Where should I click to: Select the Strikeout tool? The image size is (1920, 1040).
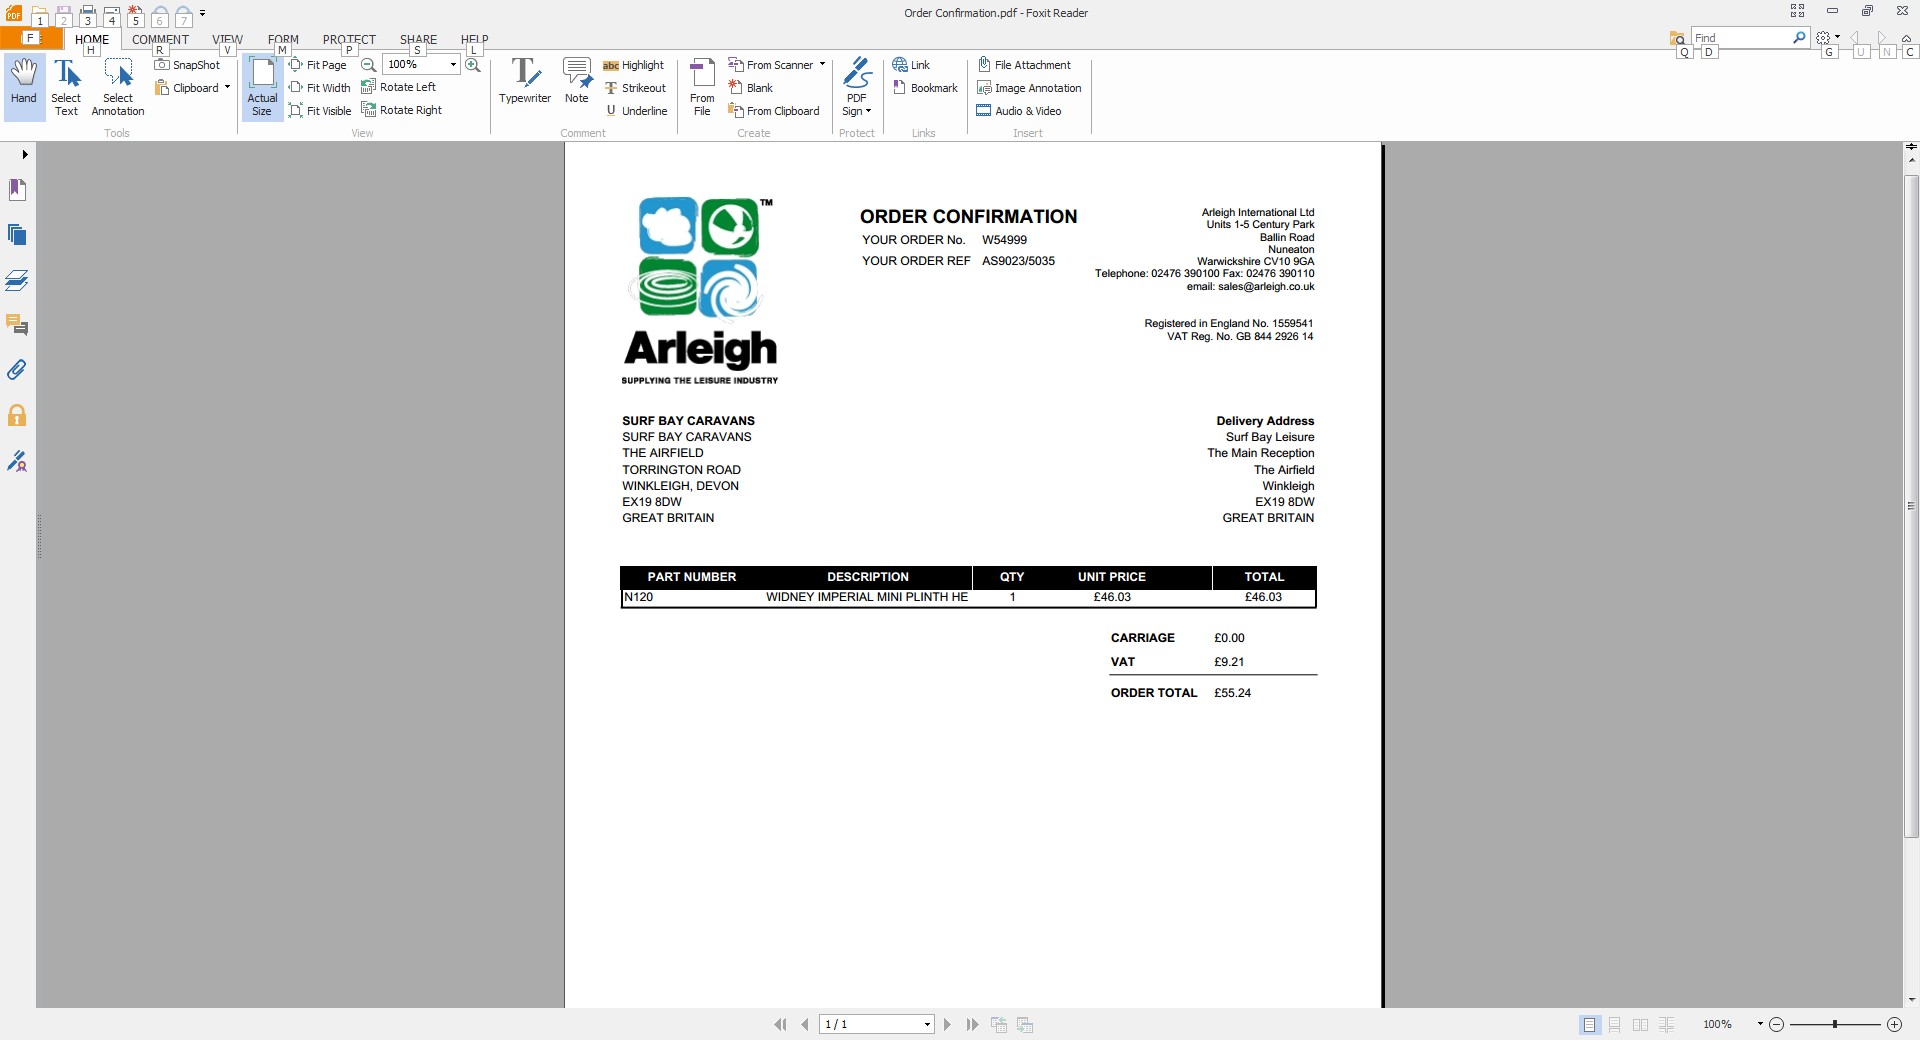[x=635, y=88]
